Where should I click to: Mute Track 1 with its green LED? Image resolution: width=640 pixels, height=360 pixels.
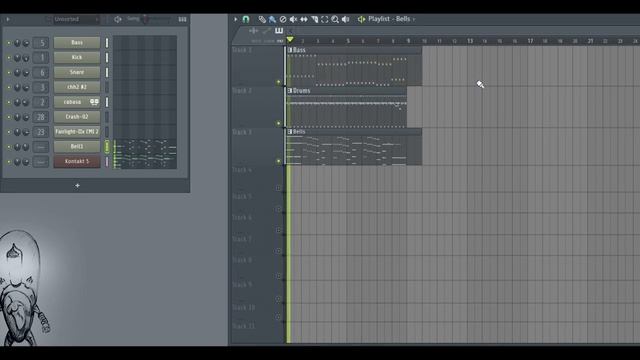(279, 82)
